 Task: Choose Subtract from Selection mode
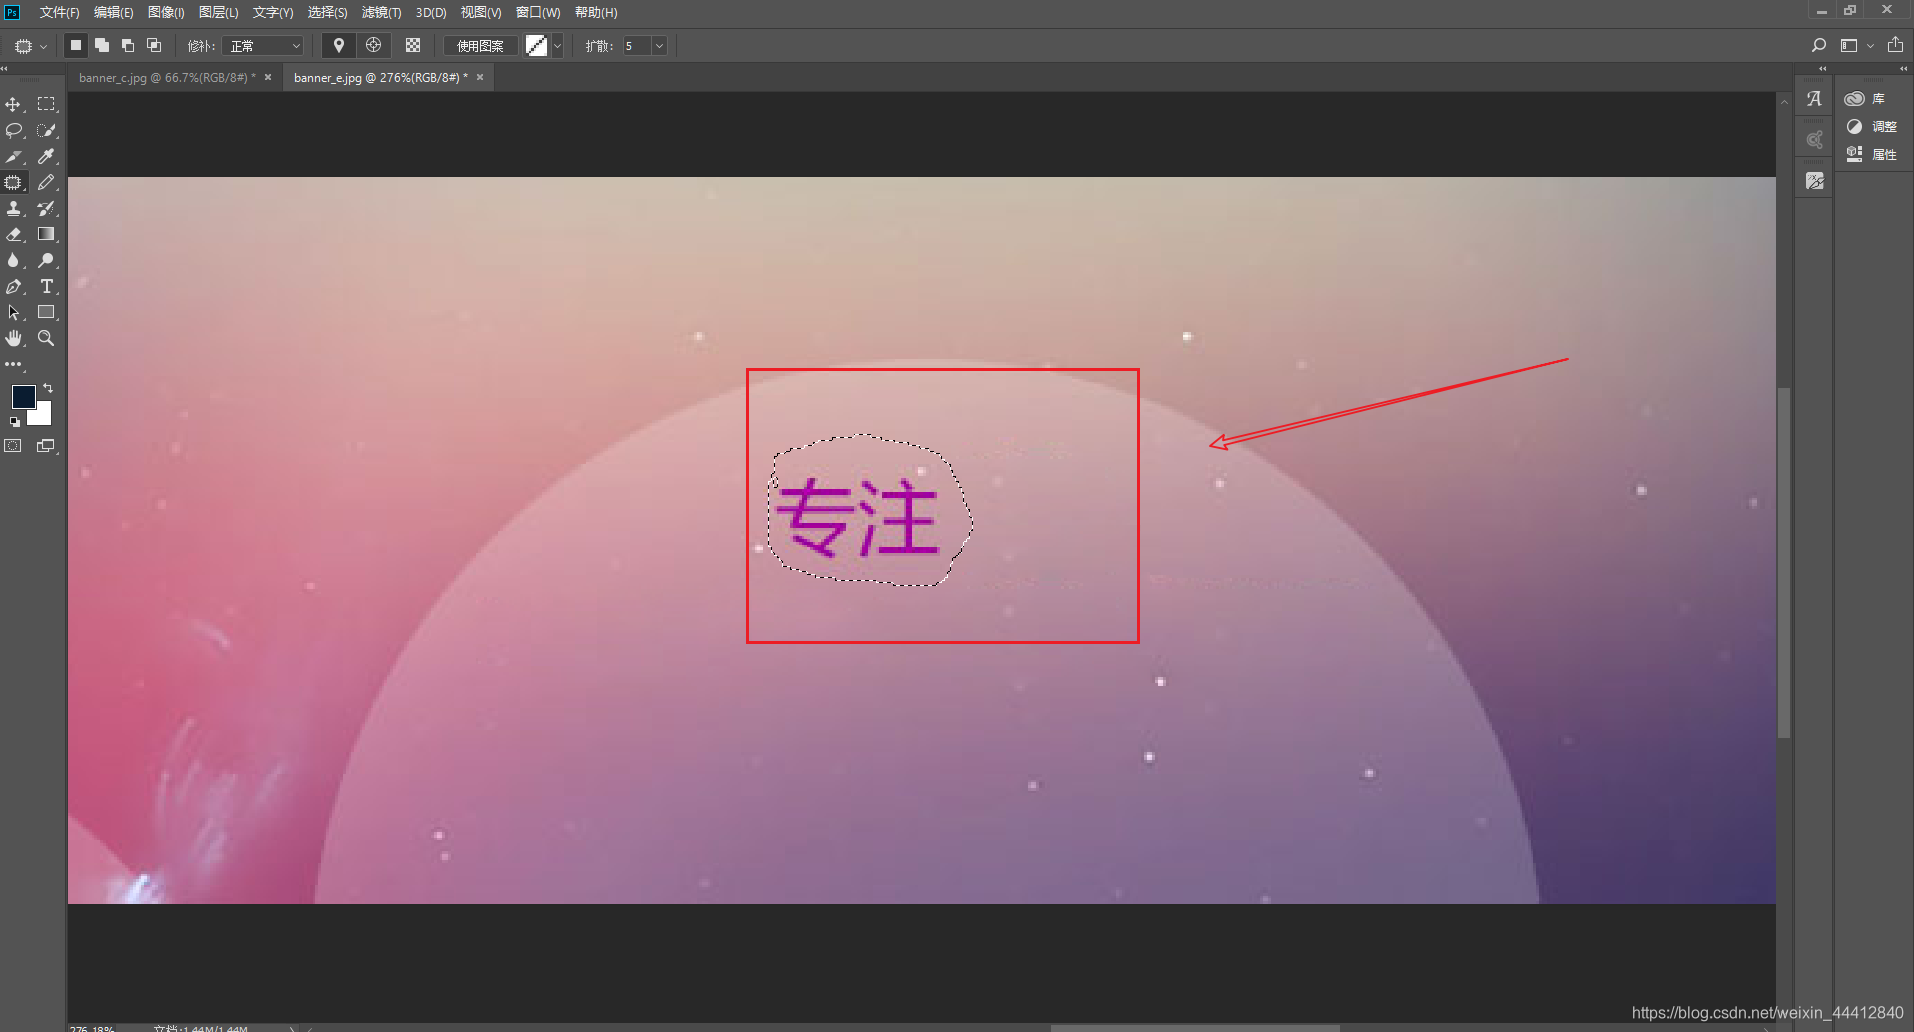(x=128, y=45)
